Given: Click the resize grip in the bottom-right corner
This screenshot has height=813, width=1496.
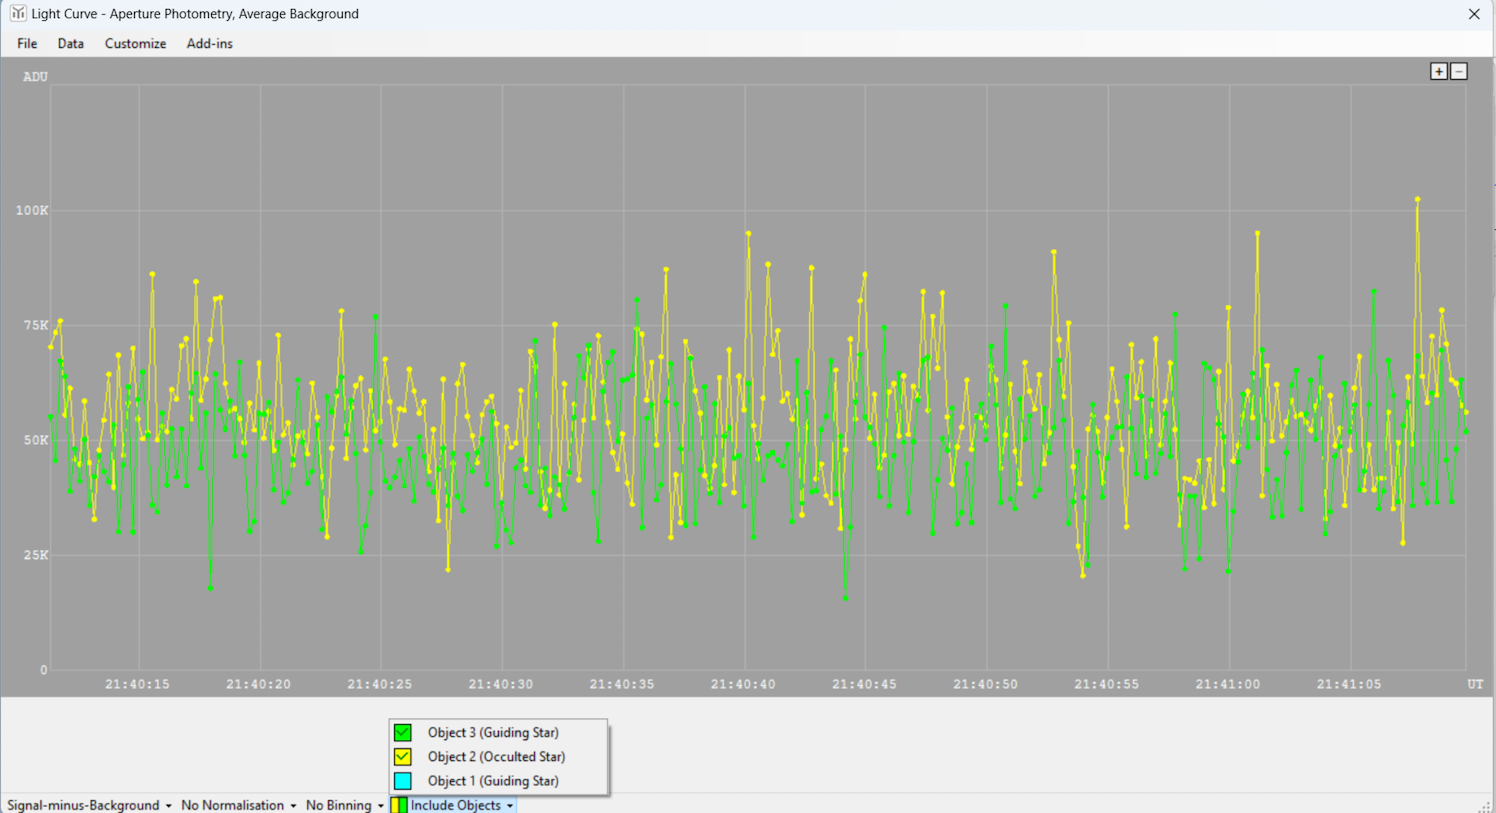Looking at the screenshot, I should [1485, 806].
